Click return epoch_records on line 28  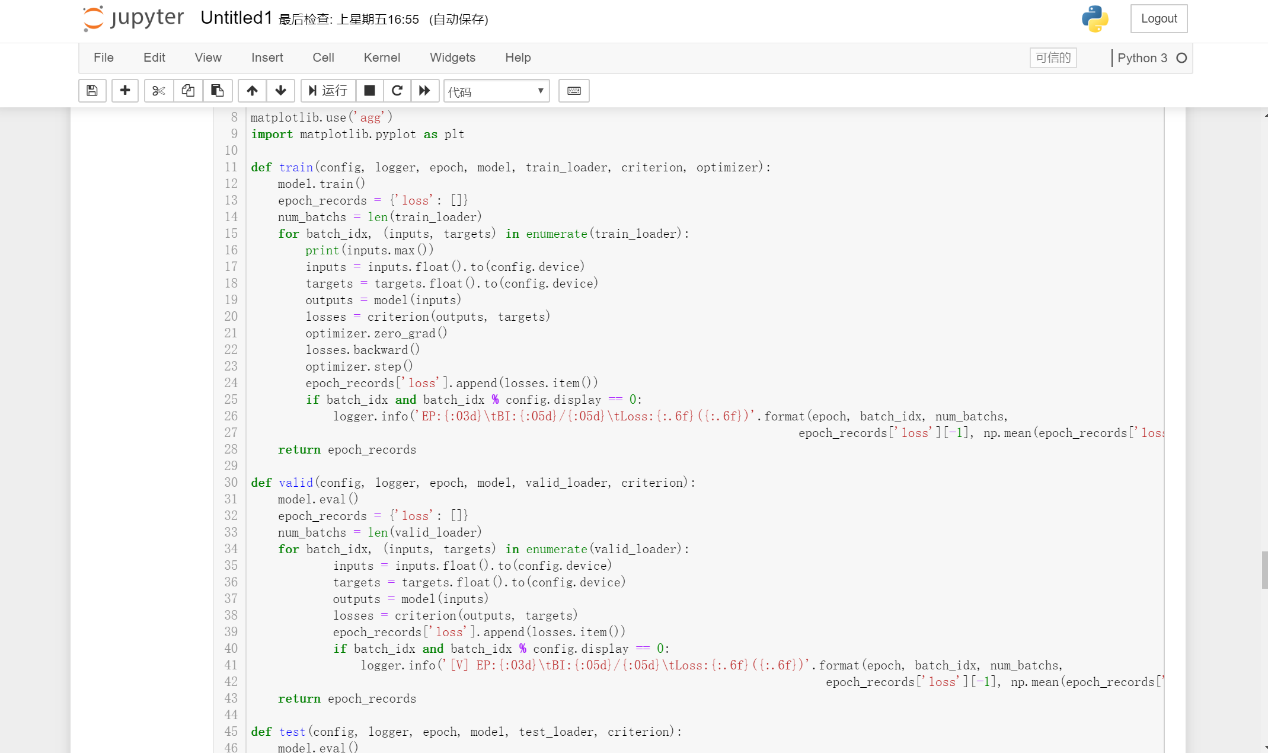[x=347, y=450]
